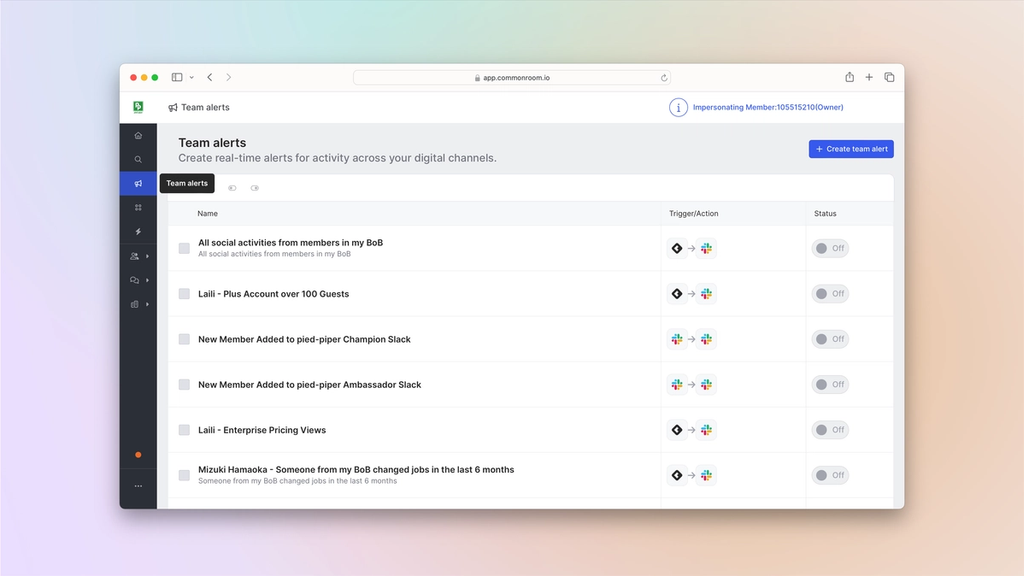Click the search icon in sidebar
Image resolution: width=1024 pixels, height=576 pixels.
click(x=138, y=159)
